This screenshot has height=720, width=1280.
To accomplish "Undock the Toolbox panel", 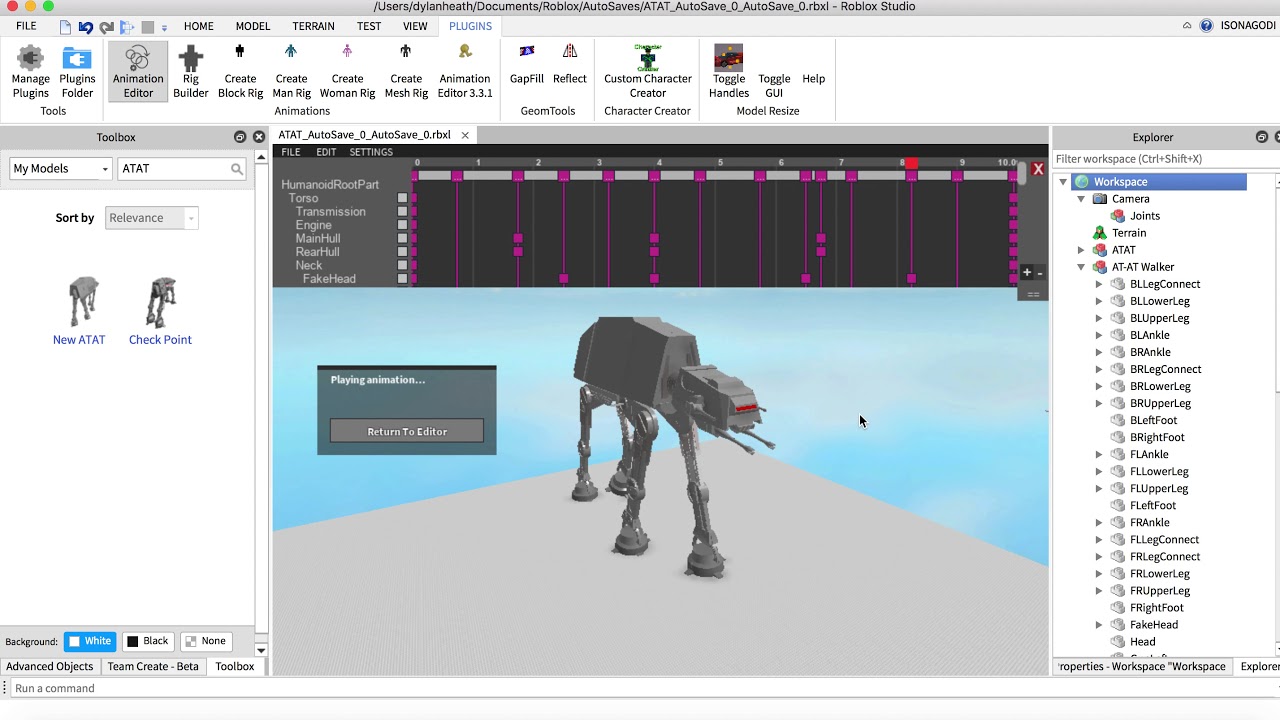I will pos(240,137).
